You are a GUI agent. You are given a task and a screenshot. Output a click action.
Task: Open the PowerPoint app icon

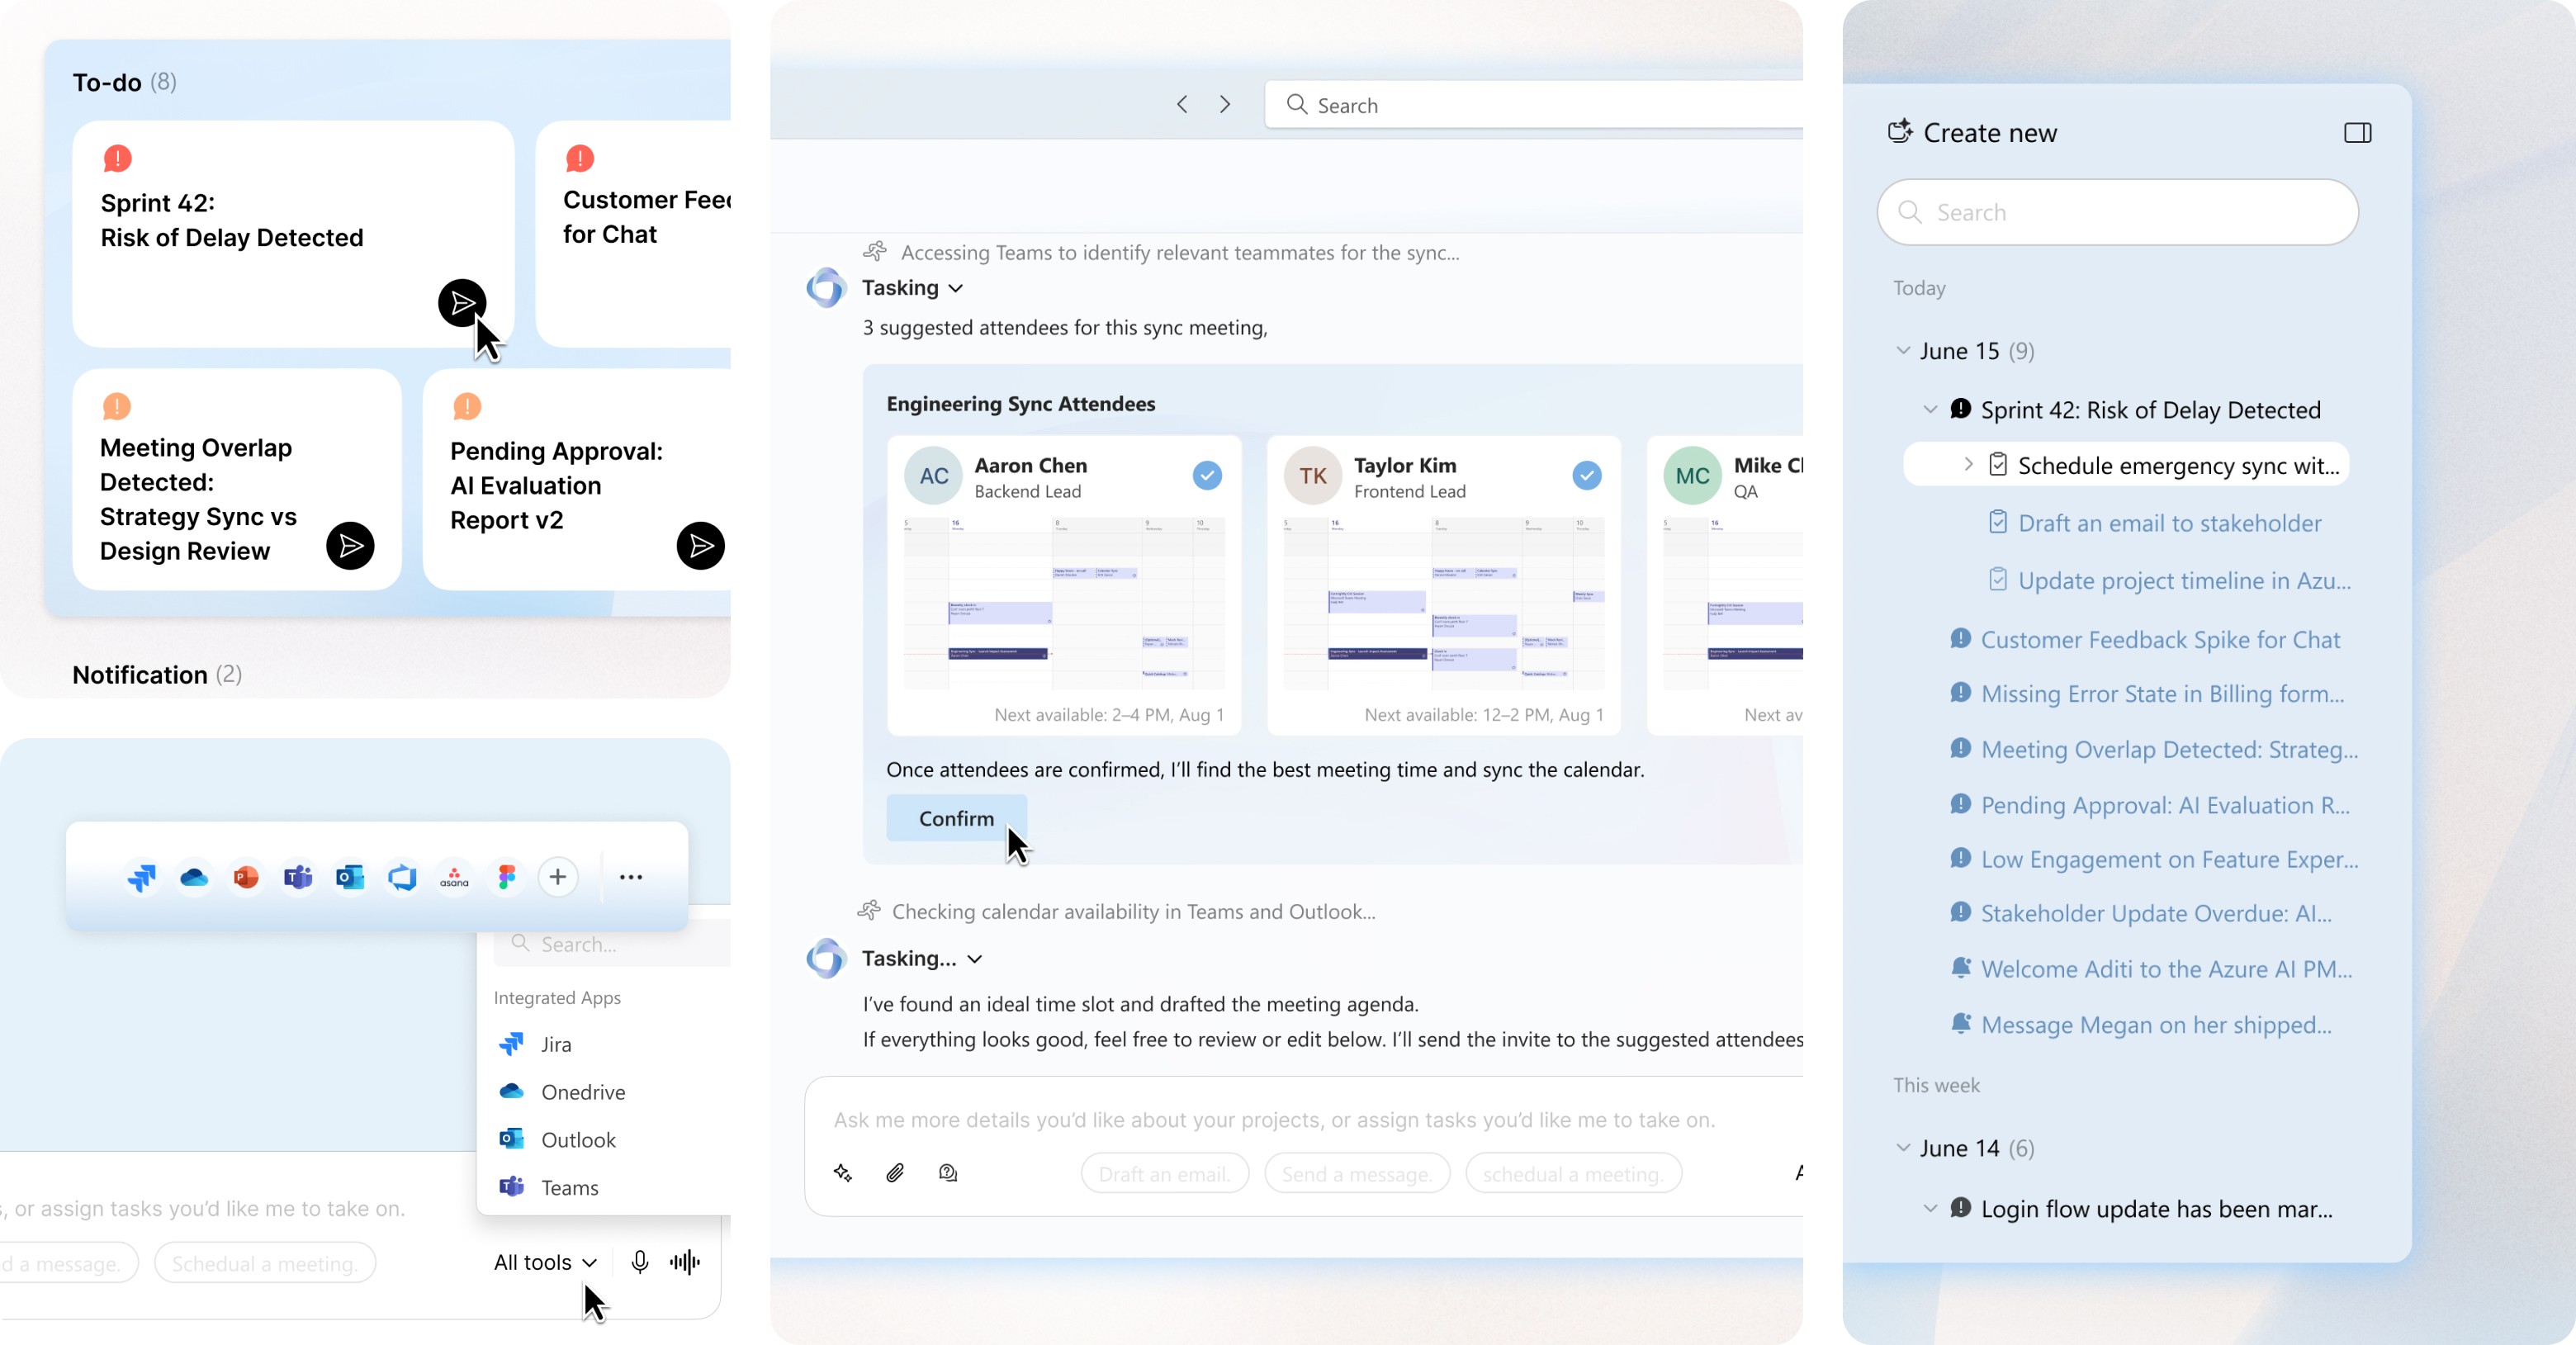tap(246, 877)
